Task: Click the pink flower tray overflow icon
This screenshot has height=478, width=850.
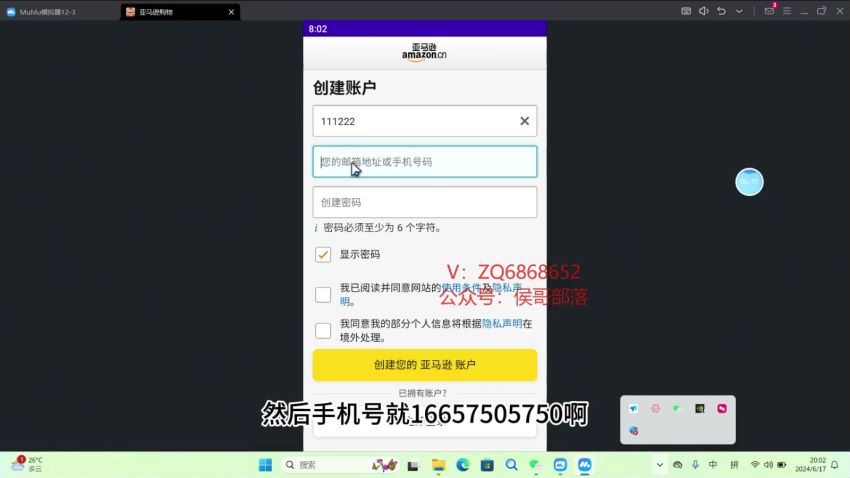Action: click(x=655, y=409)
